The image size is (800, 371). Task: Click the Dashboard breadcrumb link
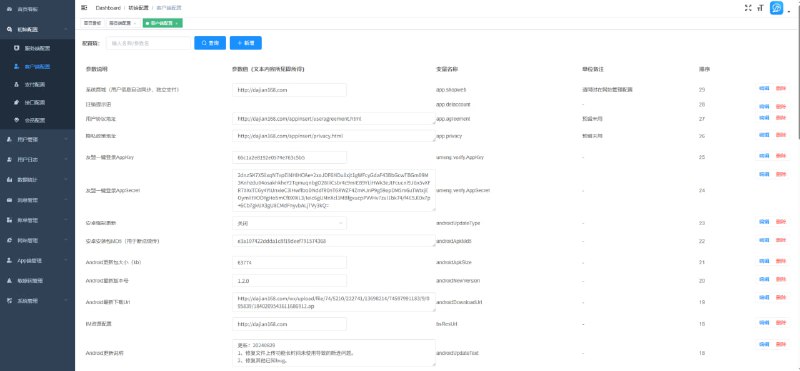click(x=108, y=8)
